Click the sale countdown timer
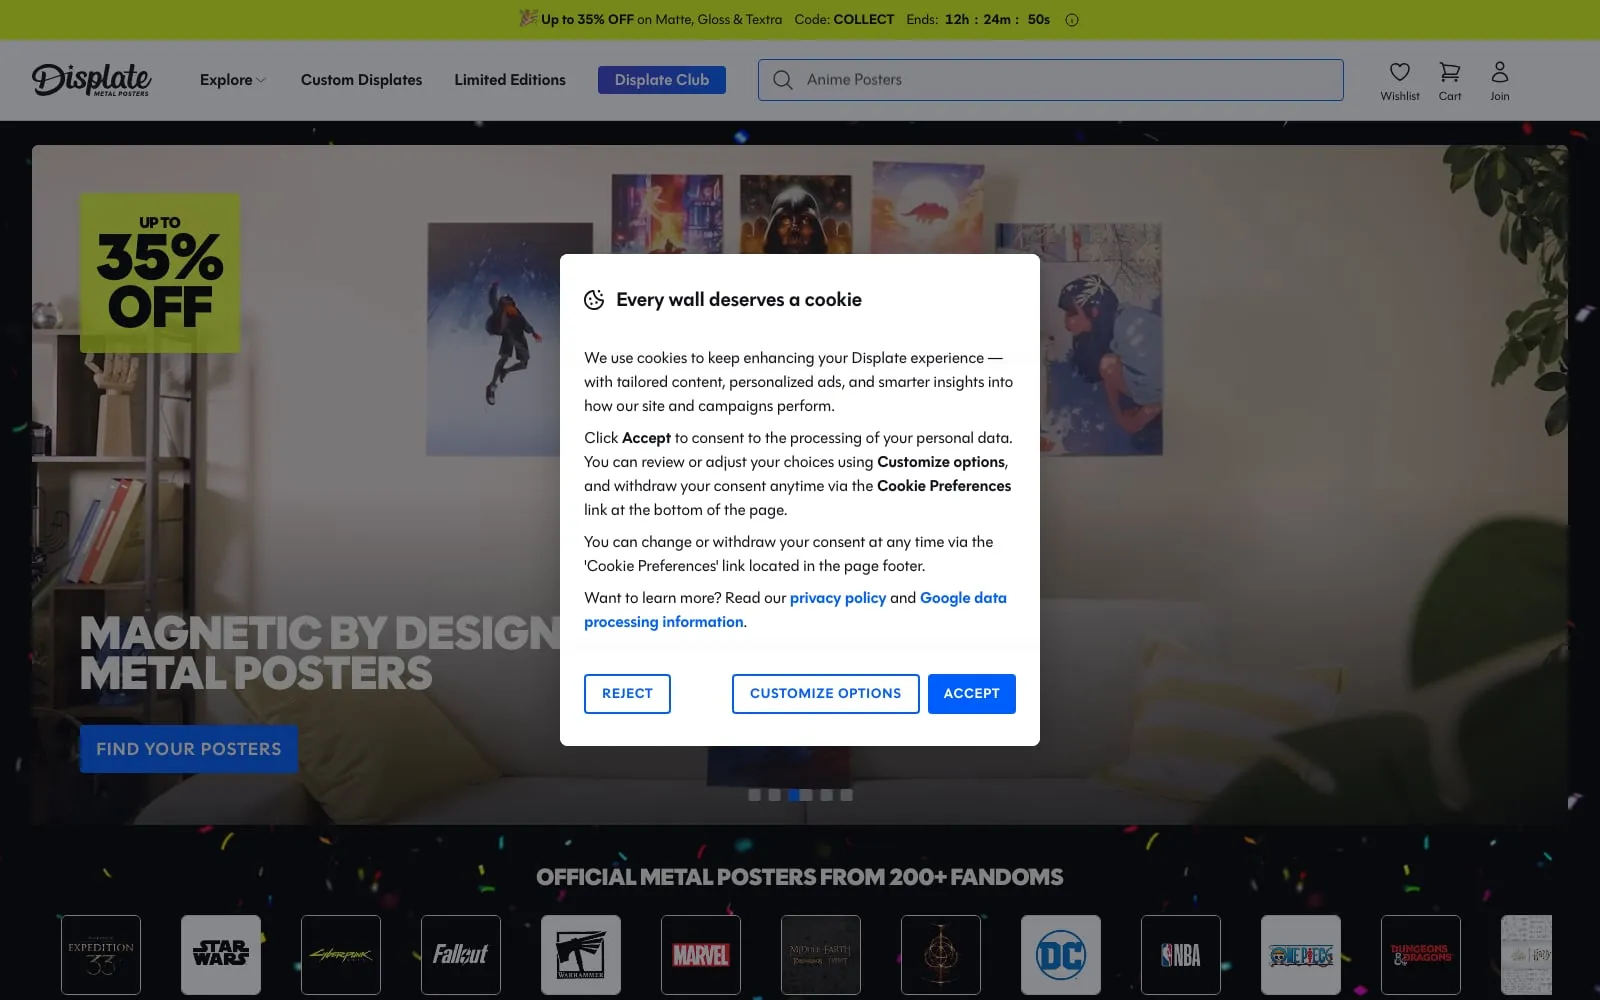 tap(997, 19)
